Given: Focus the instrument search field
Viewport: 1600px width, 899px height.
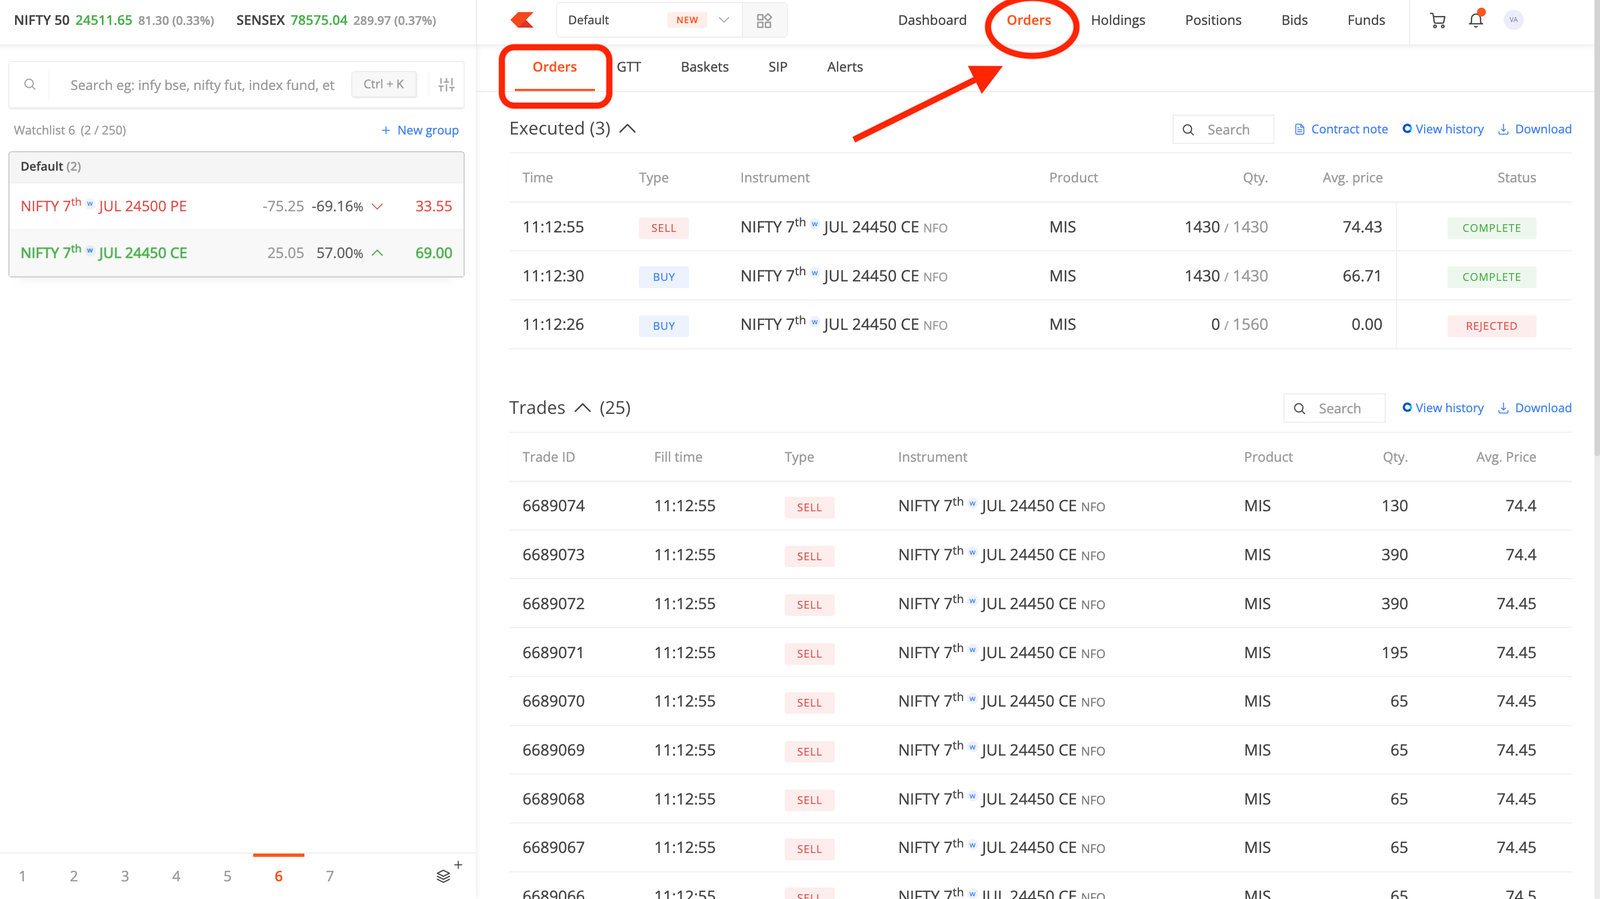Looking at the screenshot, I should 202,85.
